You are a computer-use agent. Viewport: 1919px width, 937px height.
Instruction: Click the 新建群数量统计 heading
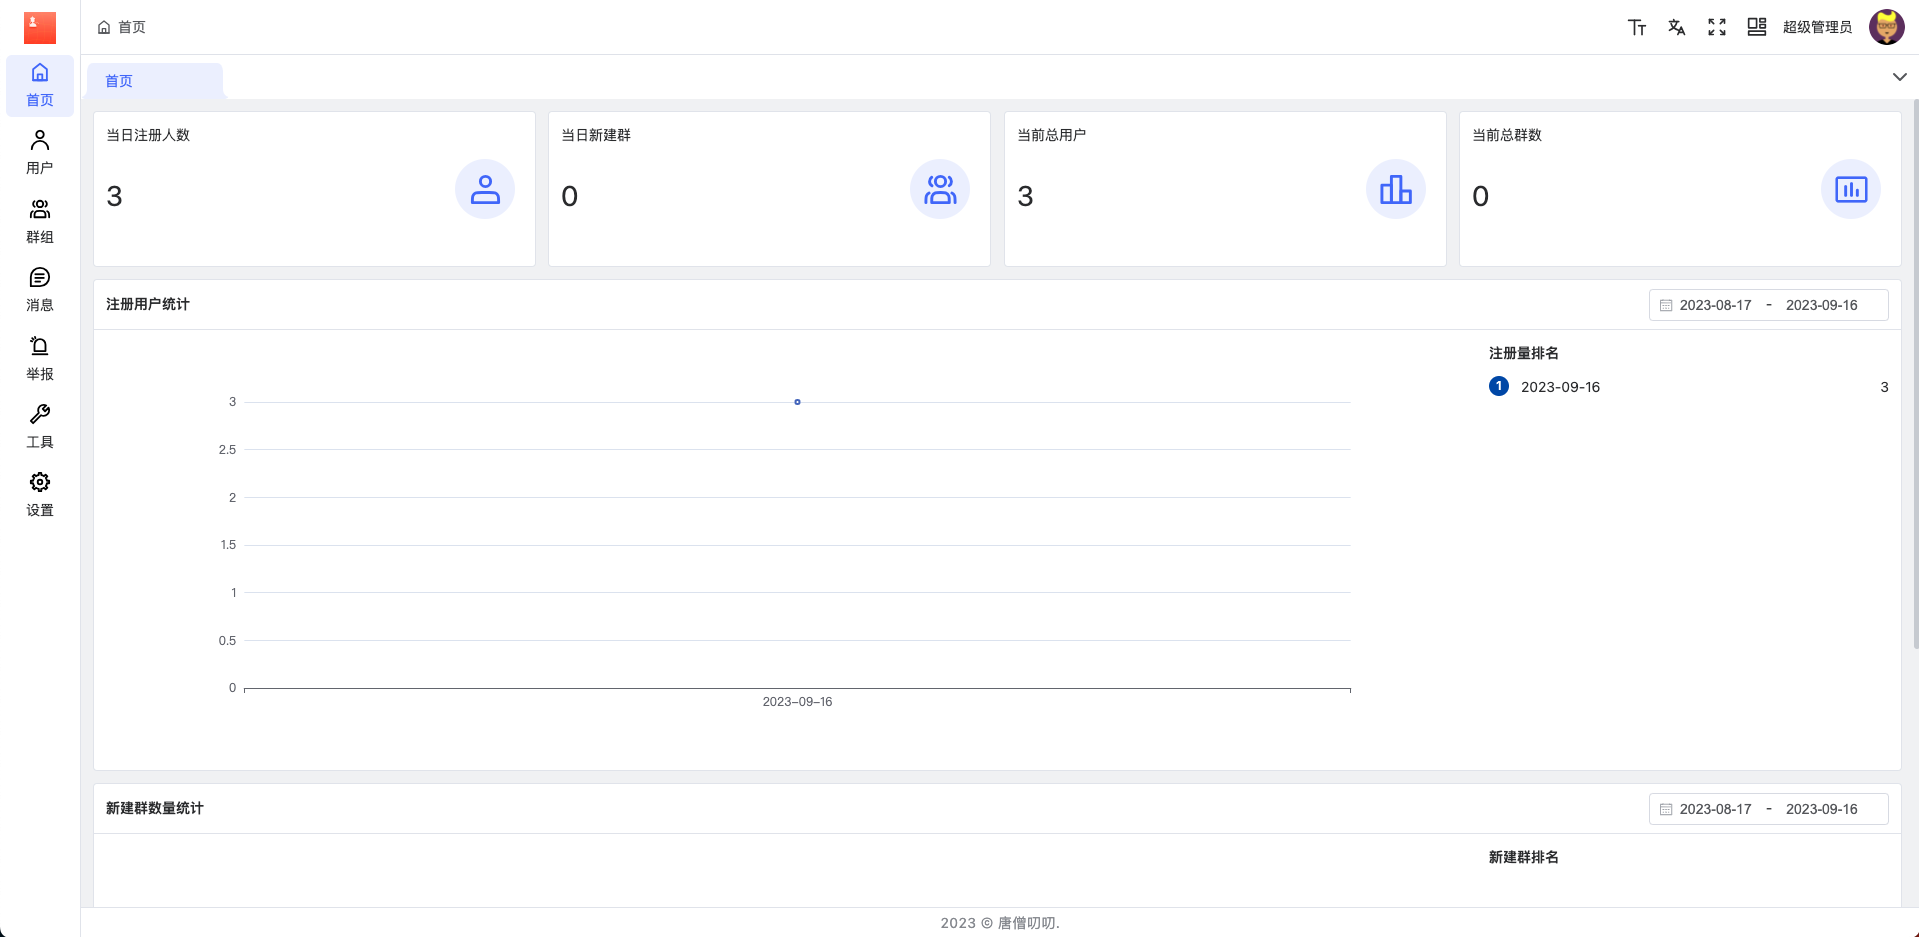tap(155, 808)
